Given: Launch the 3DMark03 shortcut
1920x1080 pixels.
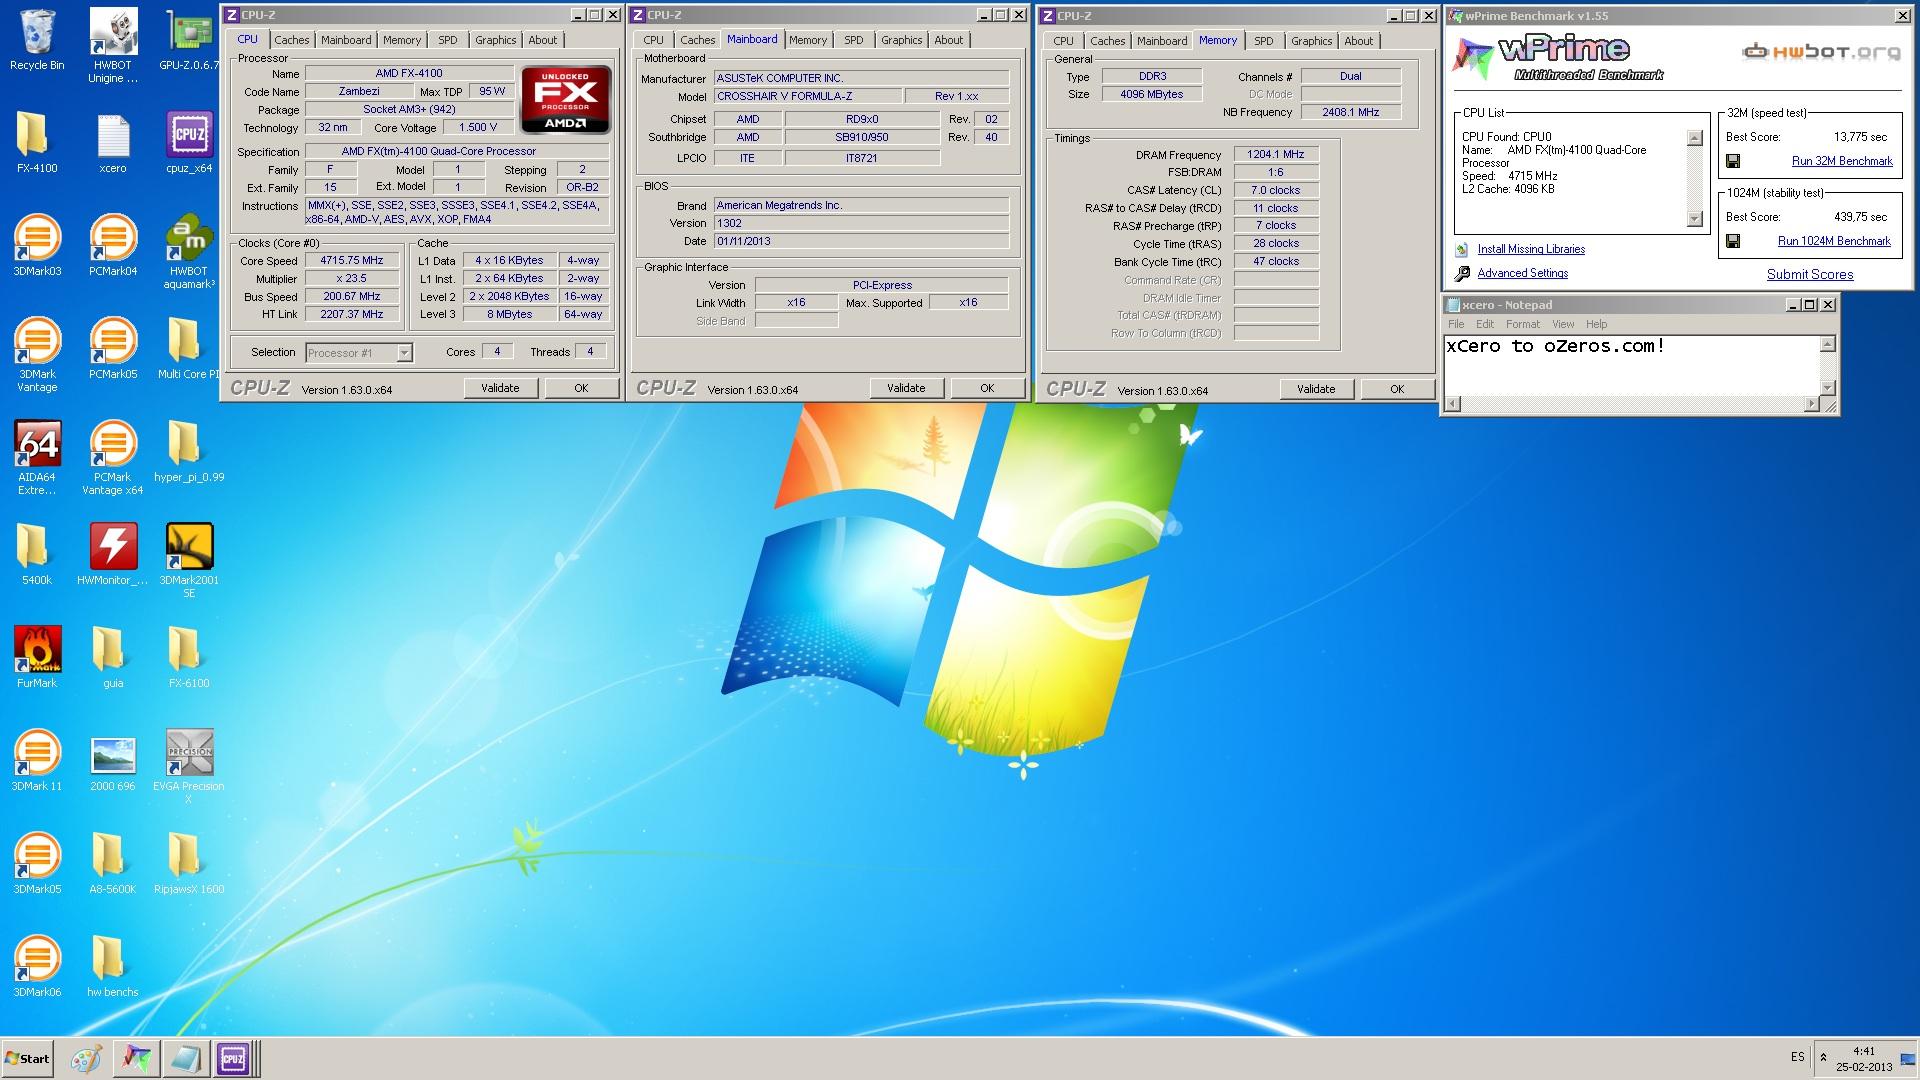Looking at the screenshot, I should [37, 246].
